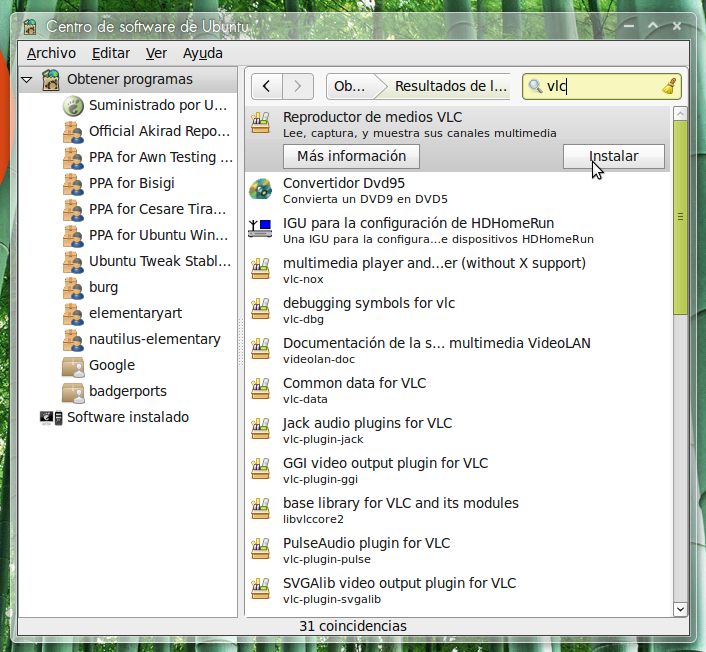Click the PPA for Bisigi icon
The height and width of the screenshot is (652, 706).
(73, 184)
